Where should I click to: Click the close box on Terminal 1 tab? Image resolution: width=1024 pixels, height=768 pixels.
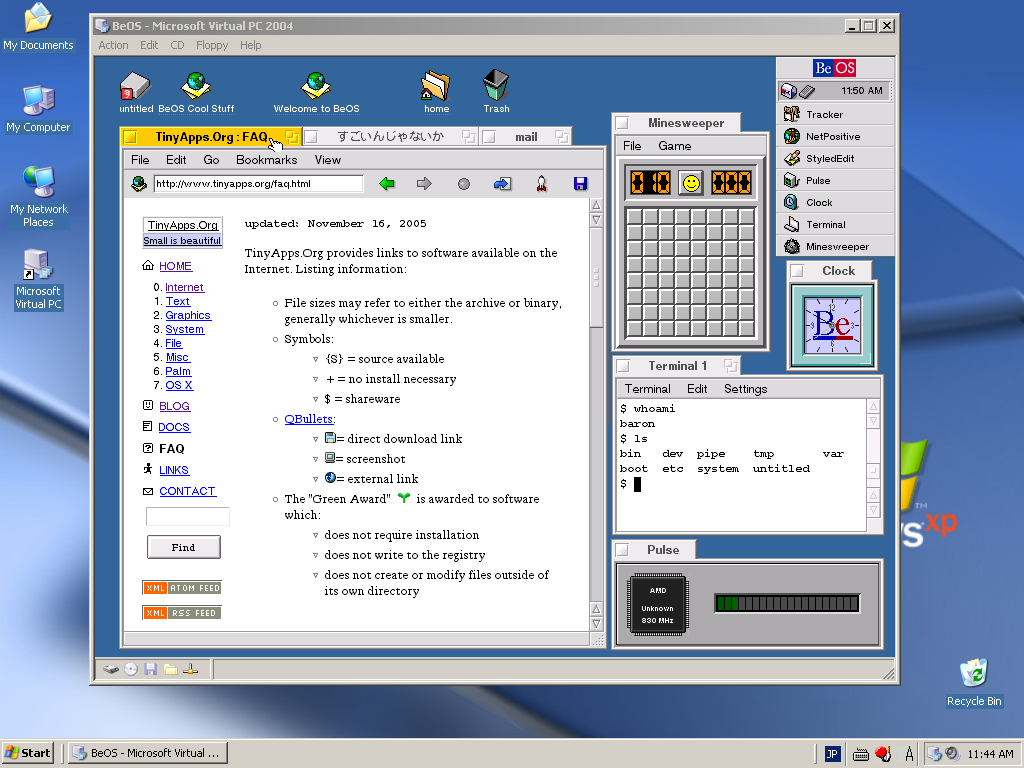[623, 366]
